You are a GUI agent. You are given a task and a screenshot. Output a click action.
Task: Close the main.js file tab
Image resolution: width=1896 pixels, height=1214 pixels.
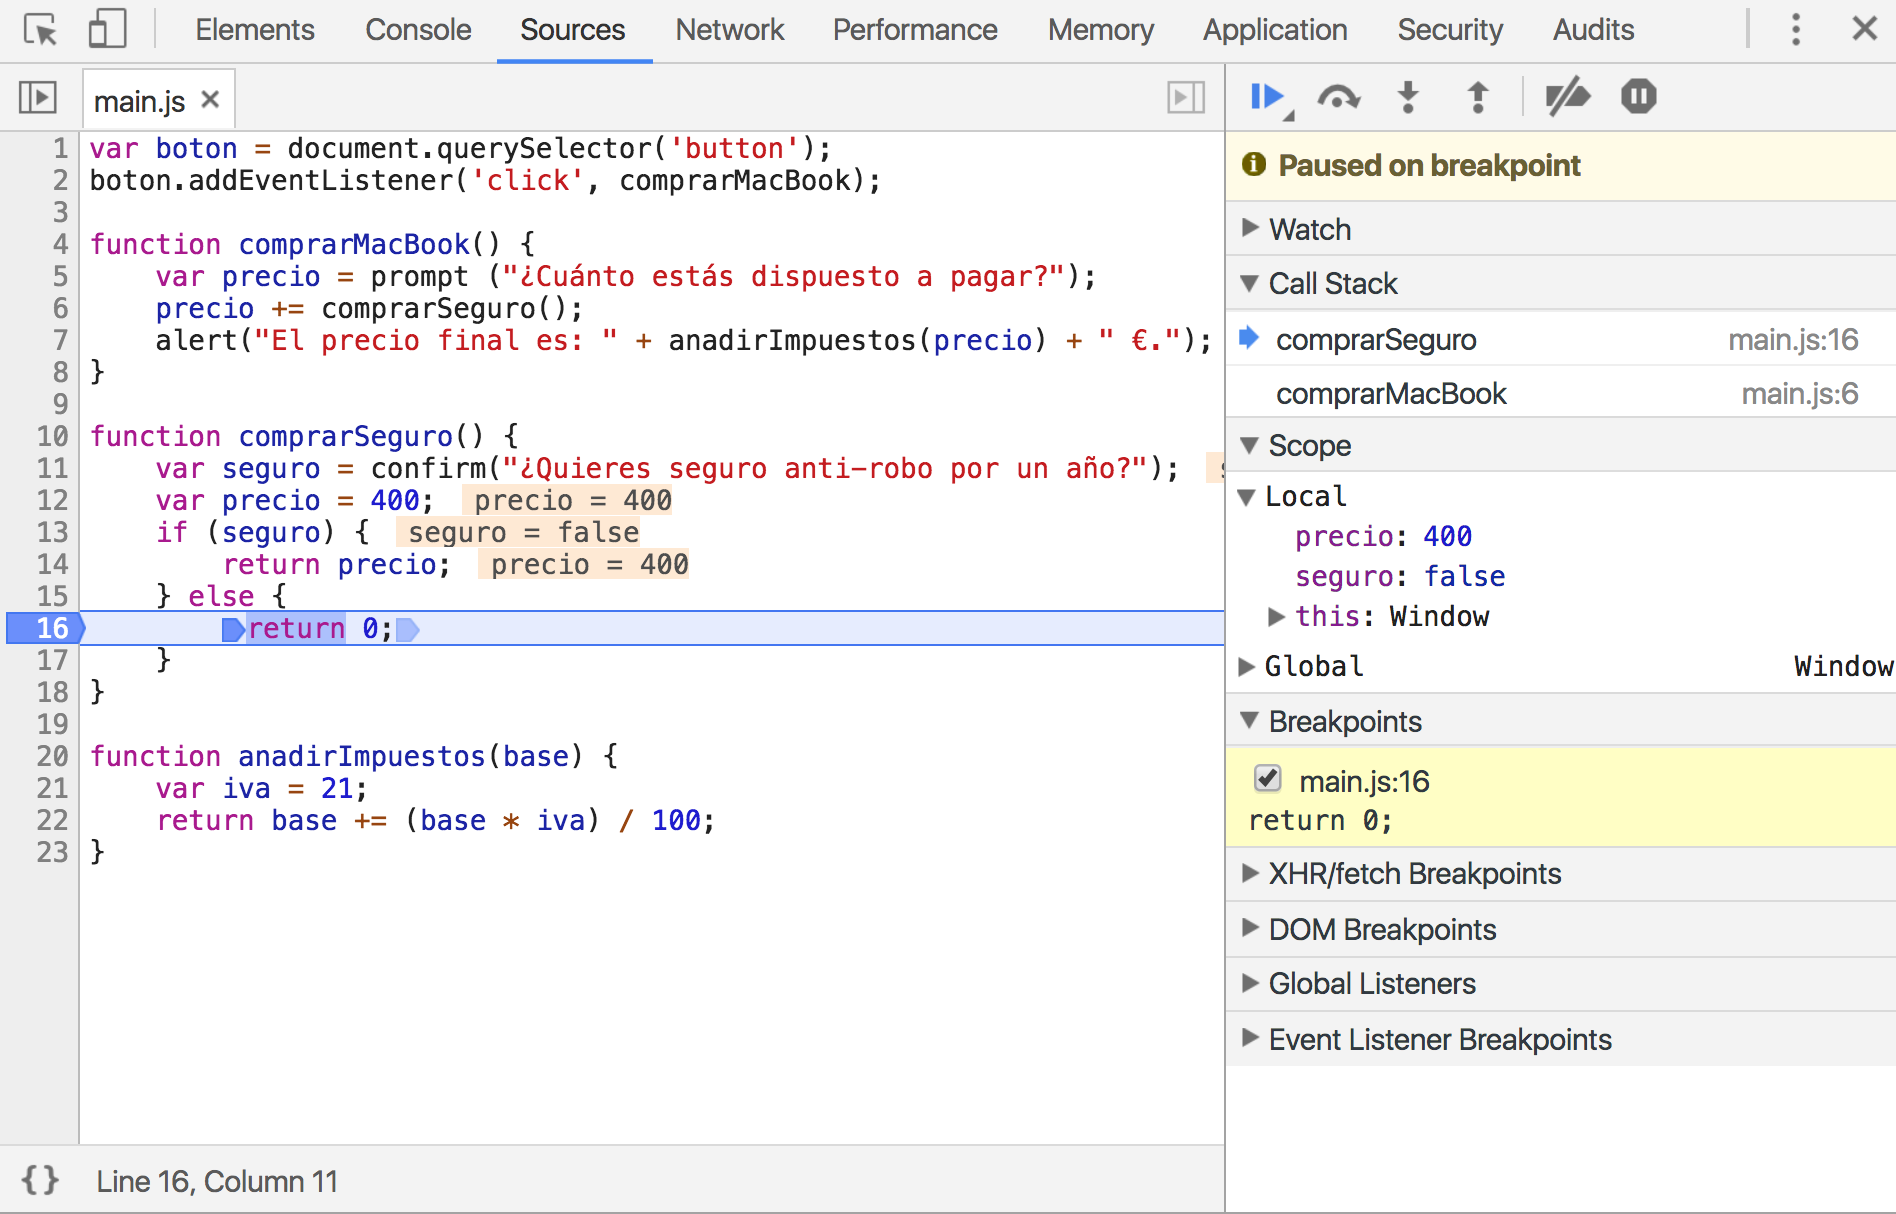210,100
